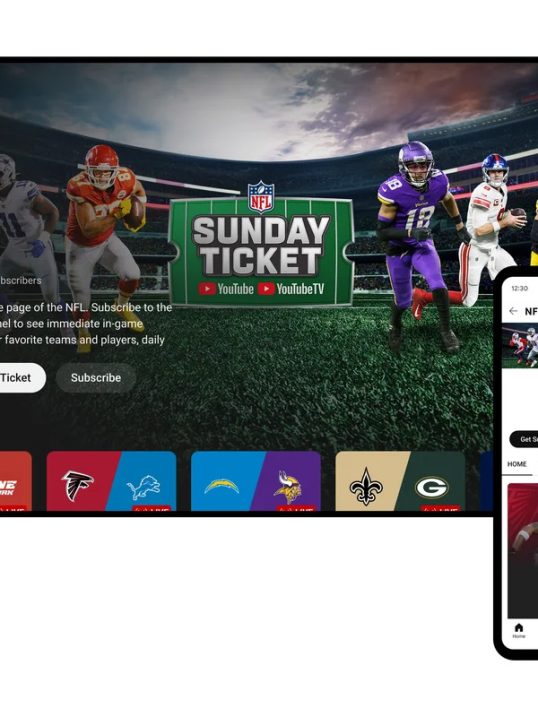The image size is (538, 717).
Task: Open the Chargers vs Vikings game tile
Action: tap(256, 481)
